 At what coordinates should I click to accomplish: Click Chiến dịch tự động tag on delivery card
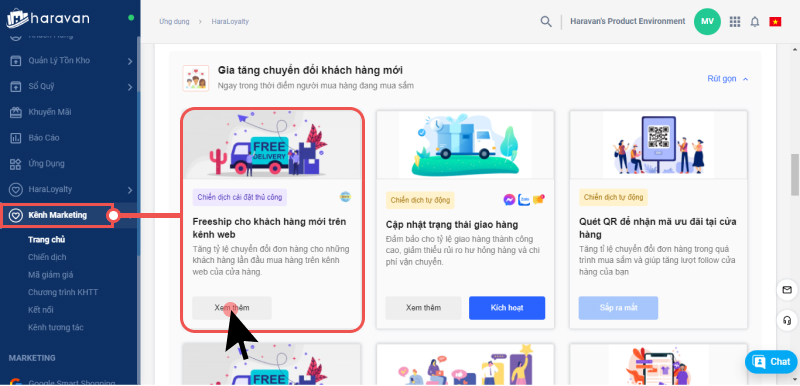(420, 200)
